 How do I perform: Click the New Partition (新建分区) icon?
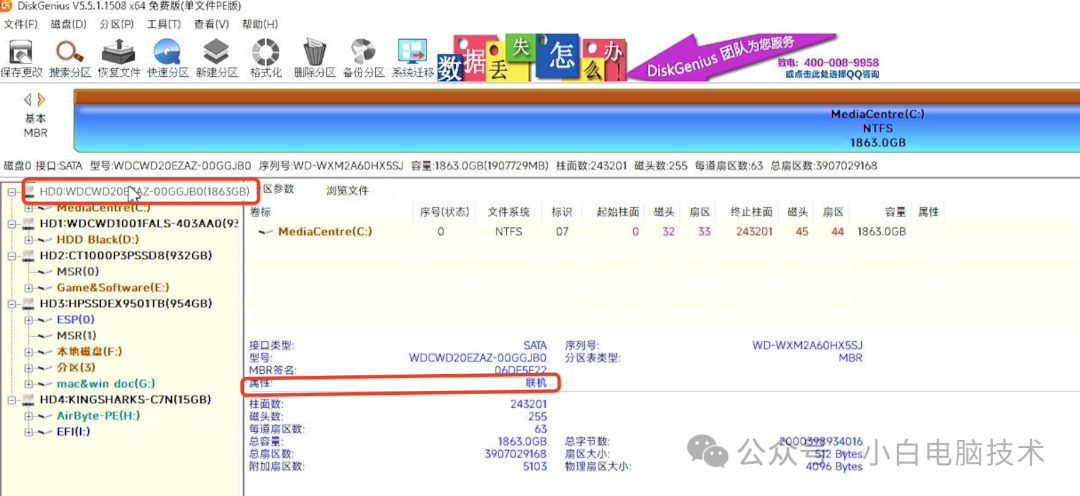point(216,59)
